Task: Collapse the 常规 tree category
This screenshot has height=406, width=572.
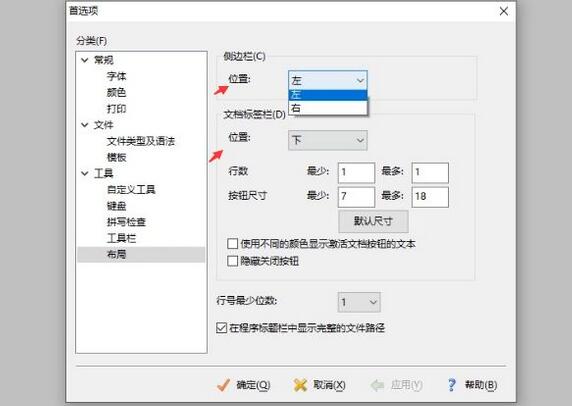Action: [x=85, y=60]
